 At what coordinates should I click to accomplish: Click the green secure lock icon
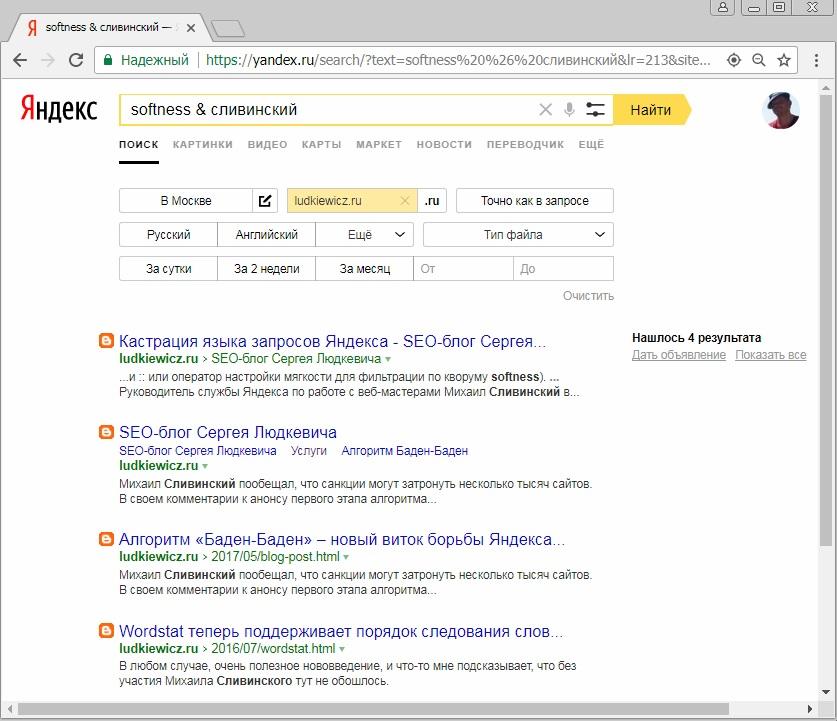(108, 60)
